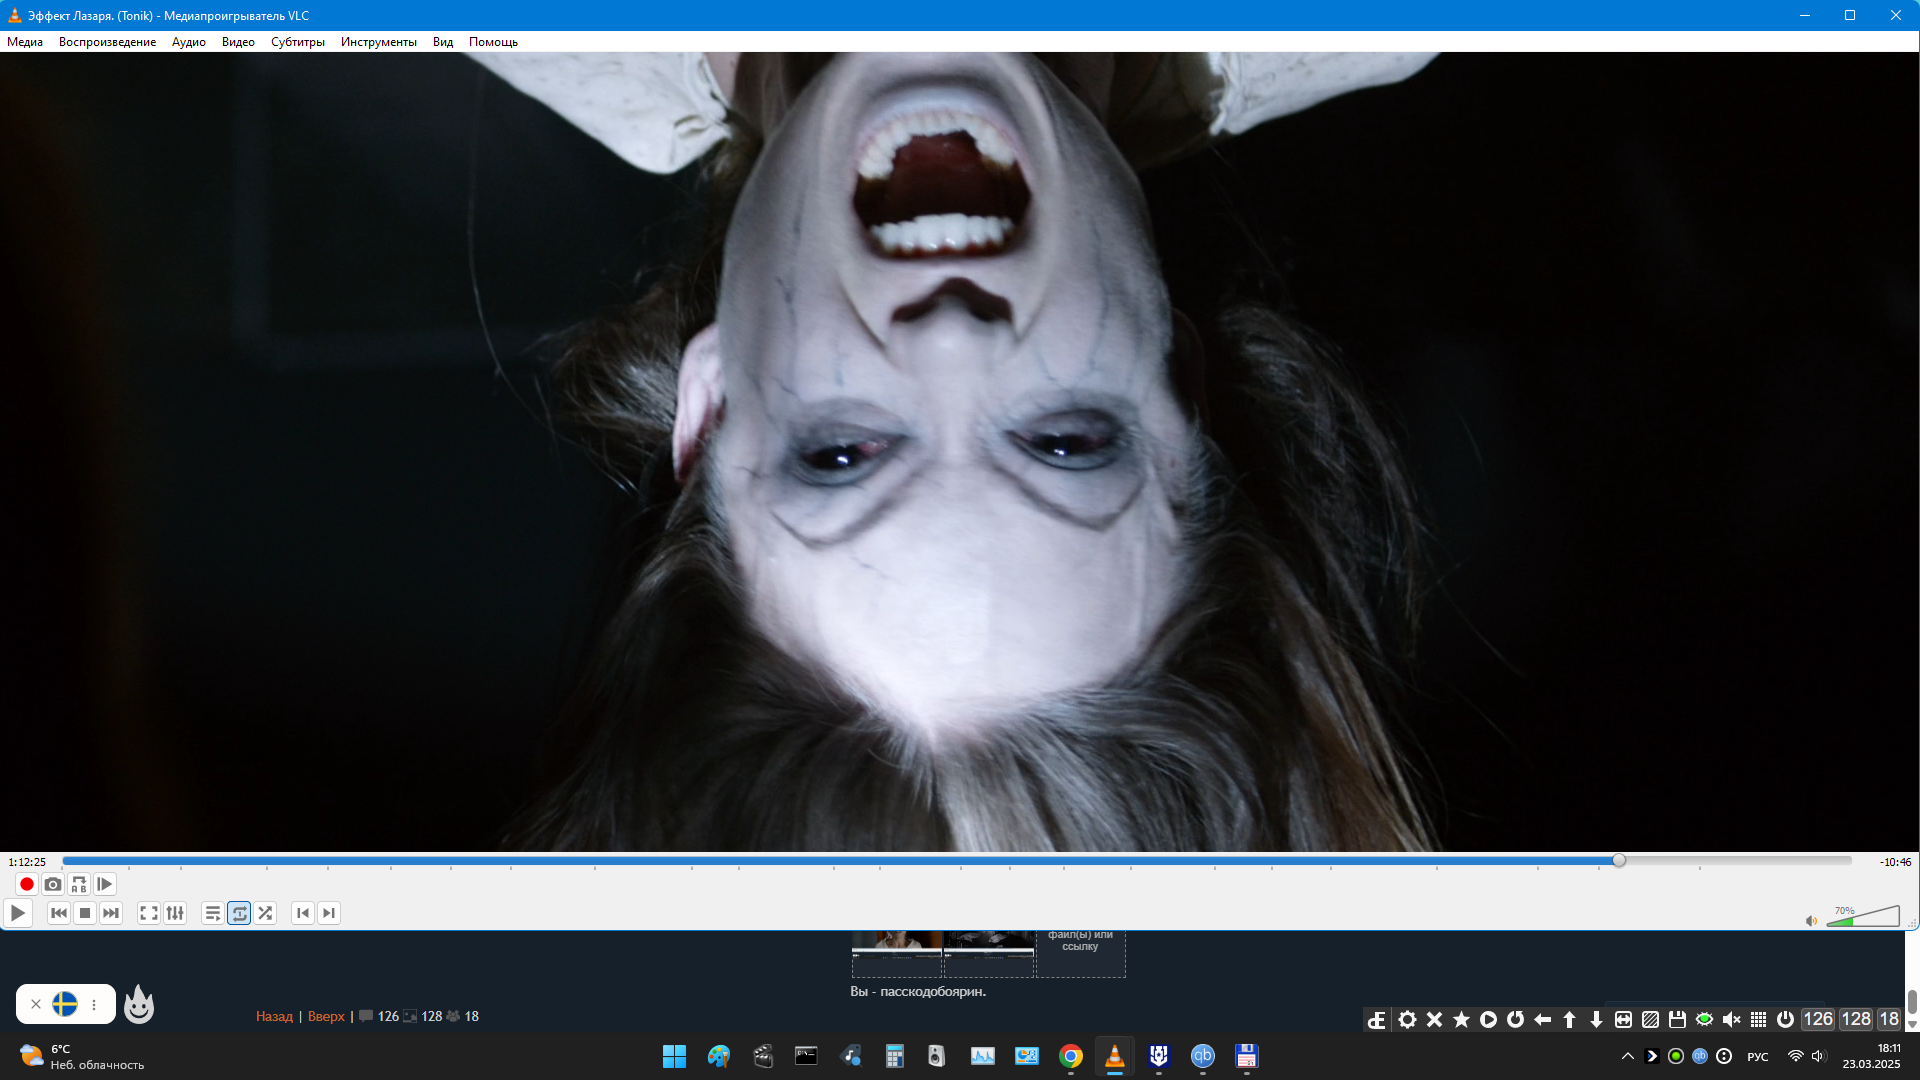1920x1080 pixels.
Task: Click the up arrow icon in bottom toolbar
Action: pos(1569,1019)
